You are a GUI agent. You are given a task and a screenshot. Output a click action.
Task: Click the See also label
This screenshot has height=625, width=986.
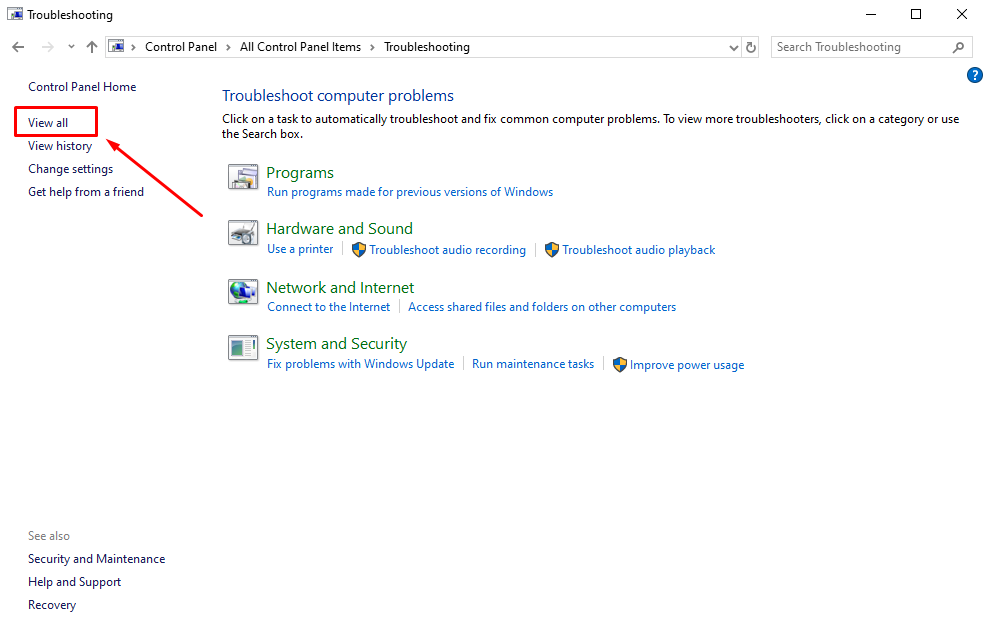coord(49,536)
